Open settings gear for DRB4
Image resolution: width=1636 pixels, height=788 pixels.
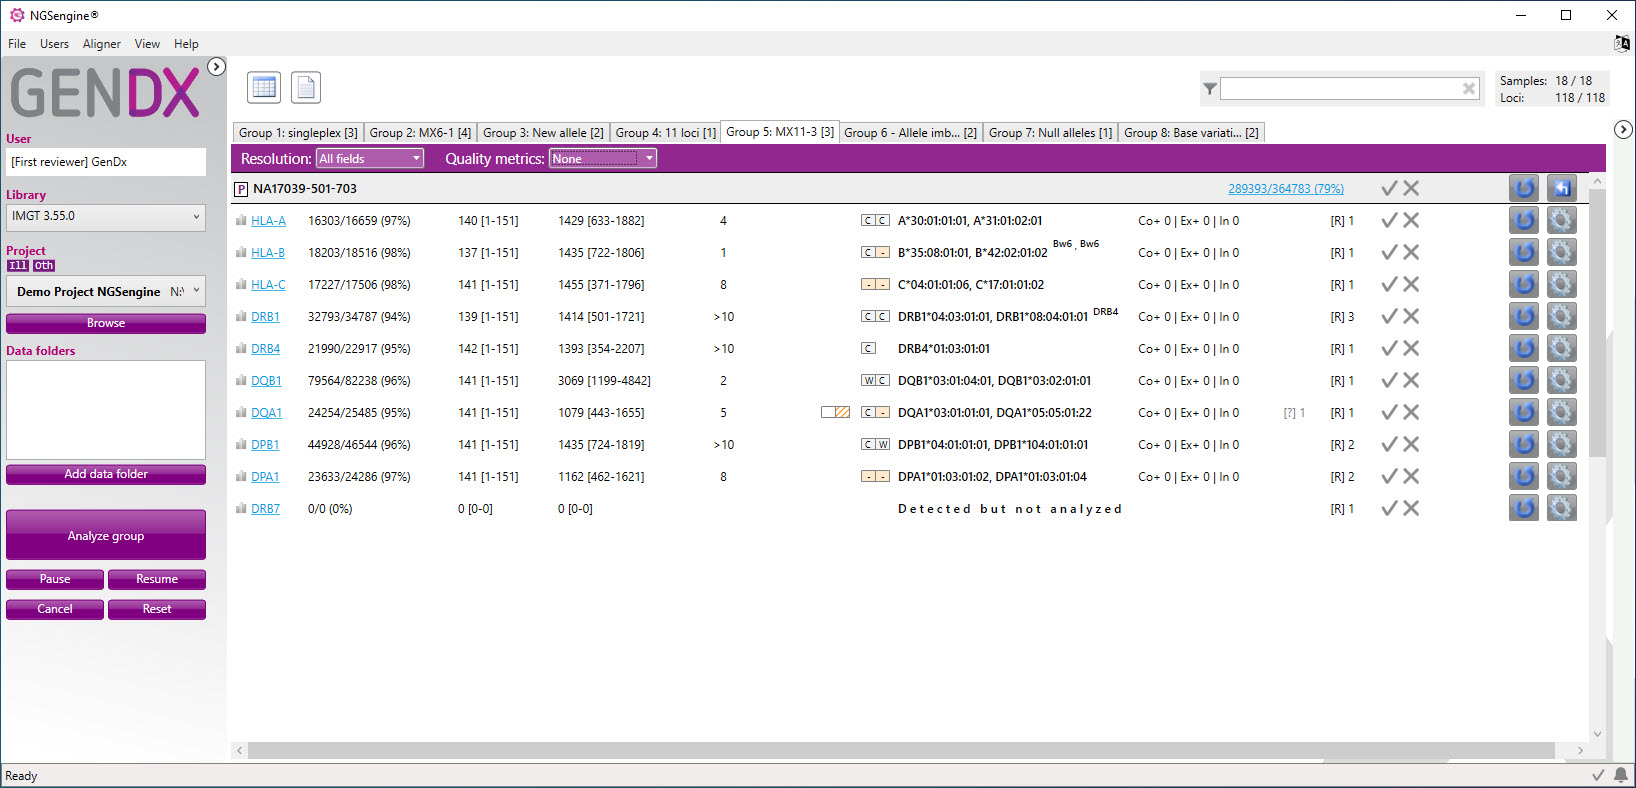click(x=1562, y=348)
